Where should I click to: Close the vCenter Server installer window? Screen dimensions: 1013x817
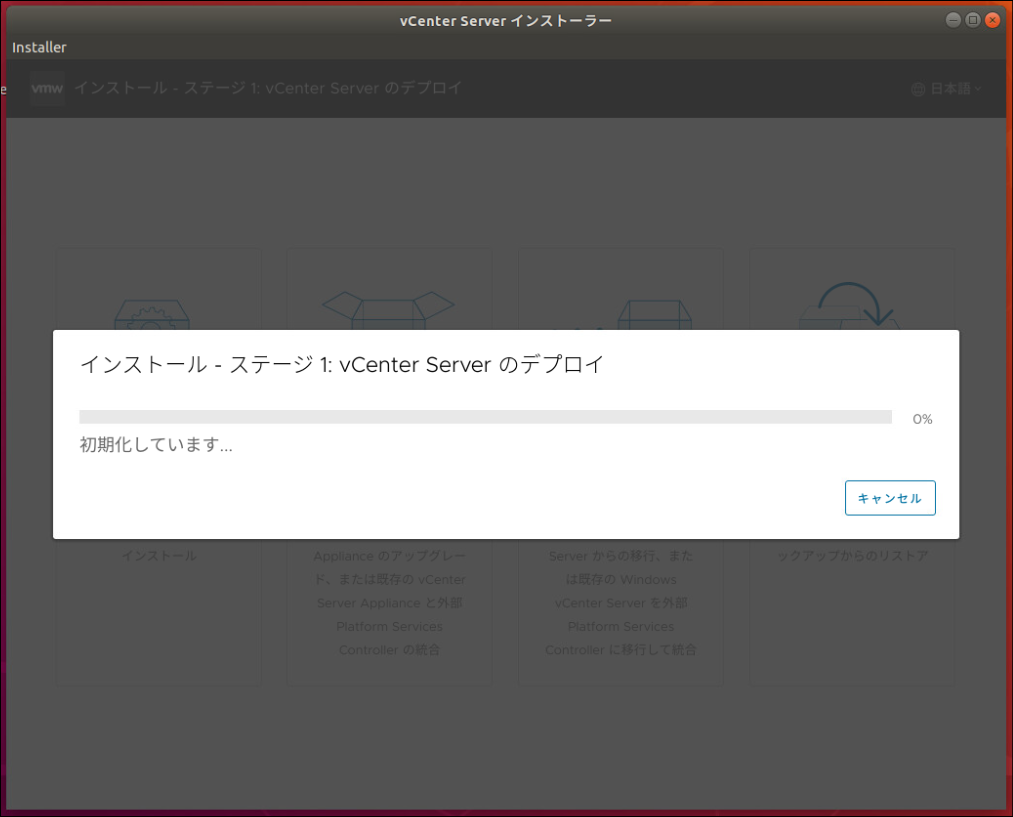pyautogui.click(x=992, y=20)
